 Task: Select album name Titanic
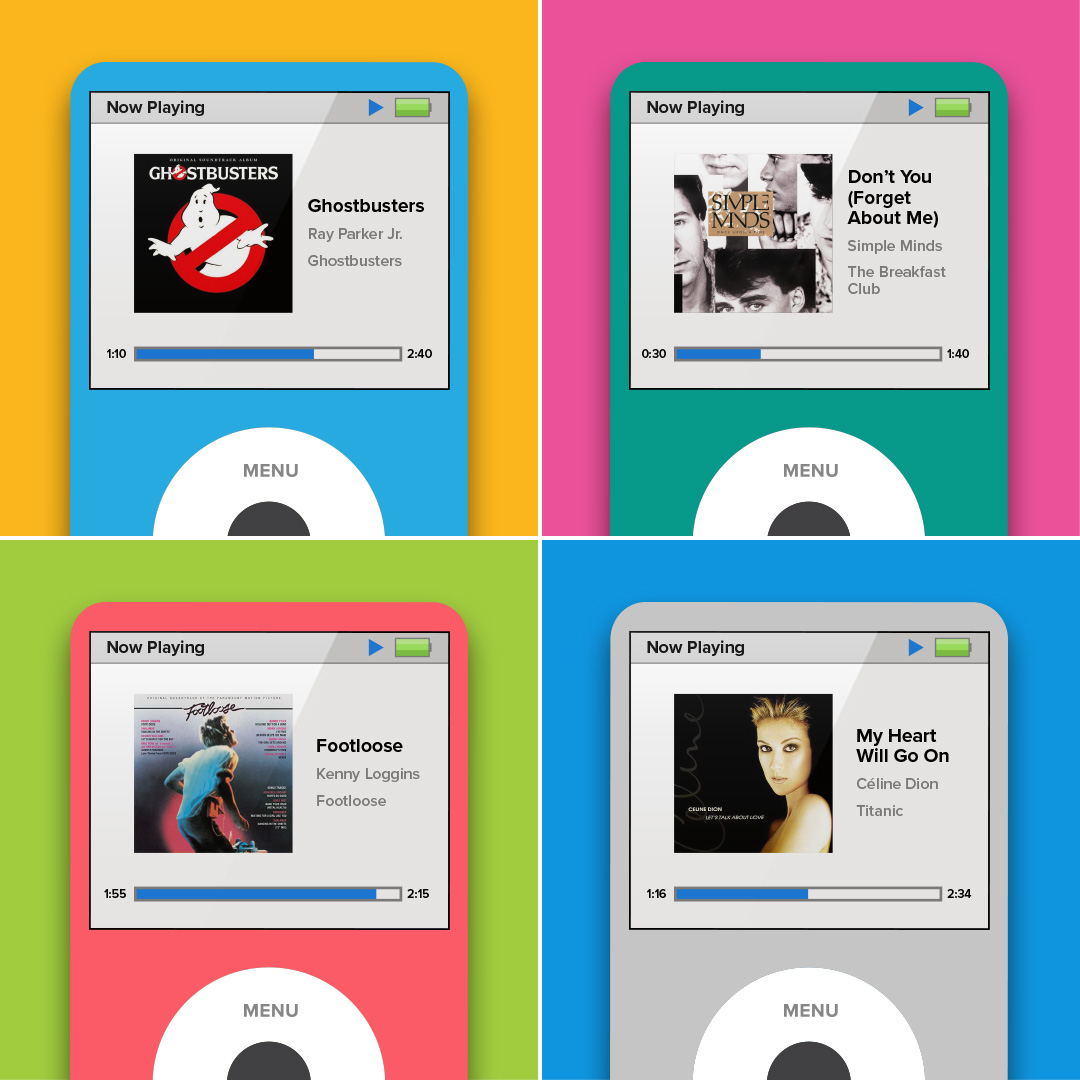pos(880,811)
